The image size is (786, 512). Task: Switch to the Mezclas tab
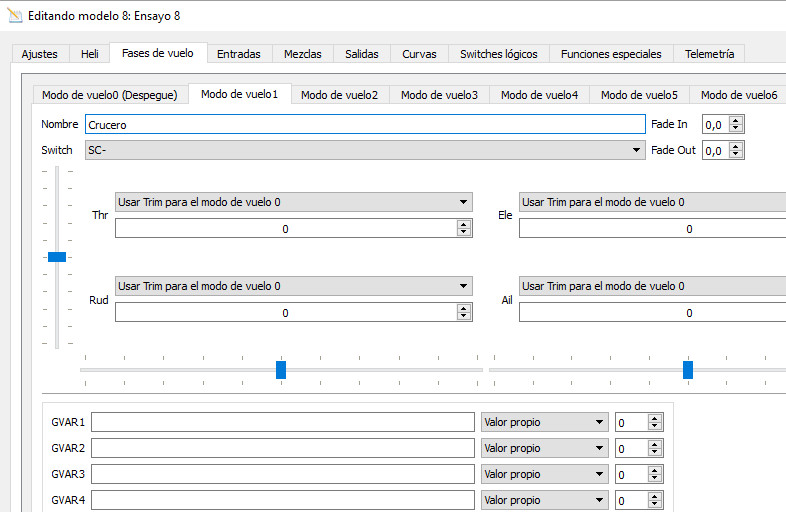[302, 54]
